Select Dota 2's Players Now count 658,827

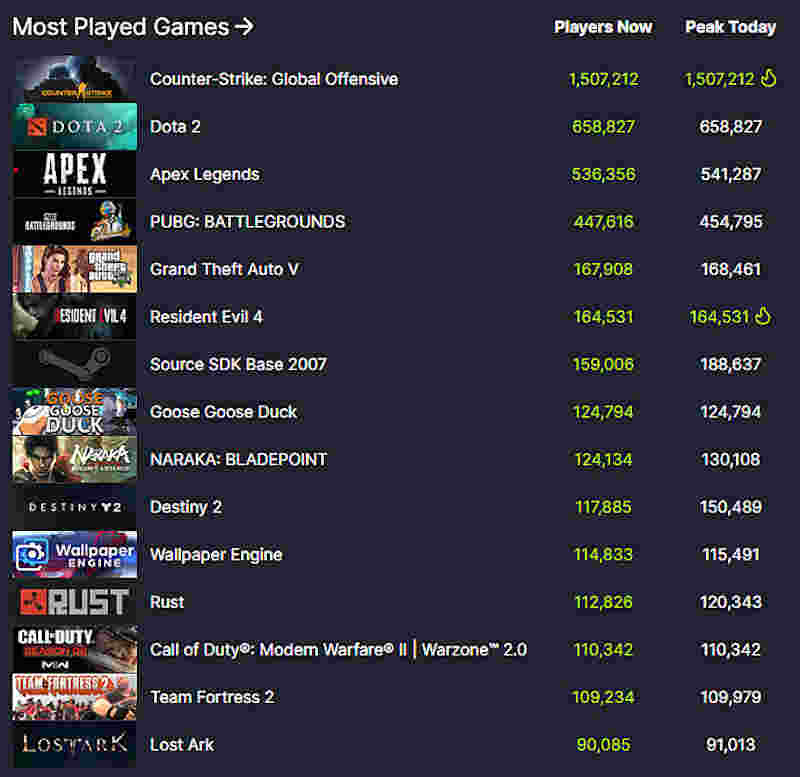coord(603,127)
